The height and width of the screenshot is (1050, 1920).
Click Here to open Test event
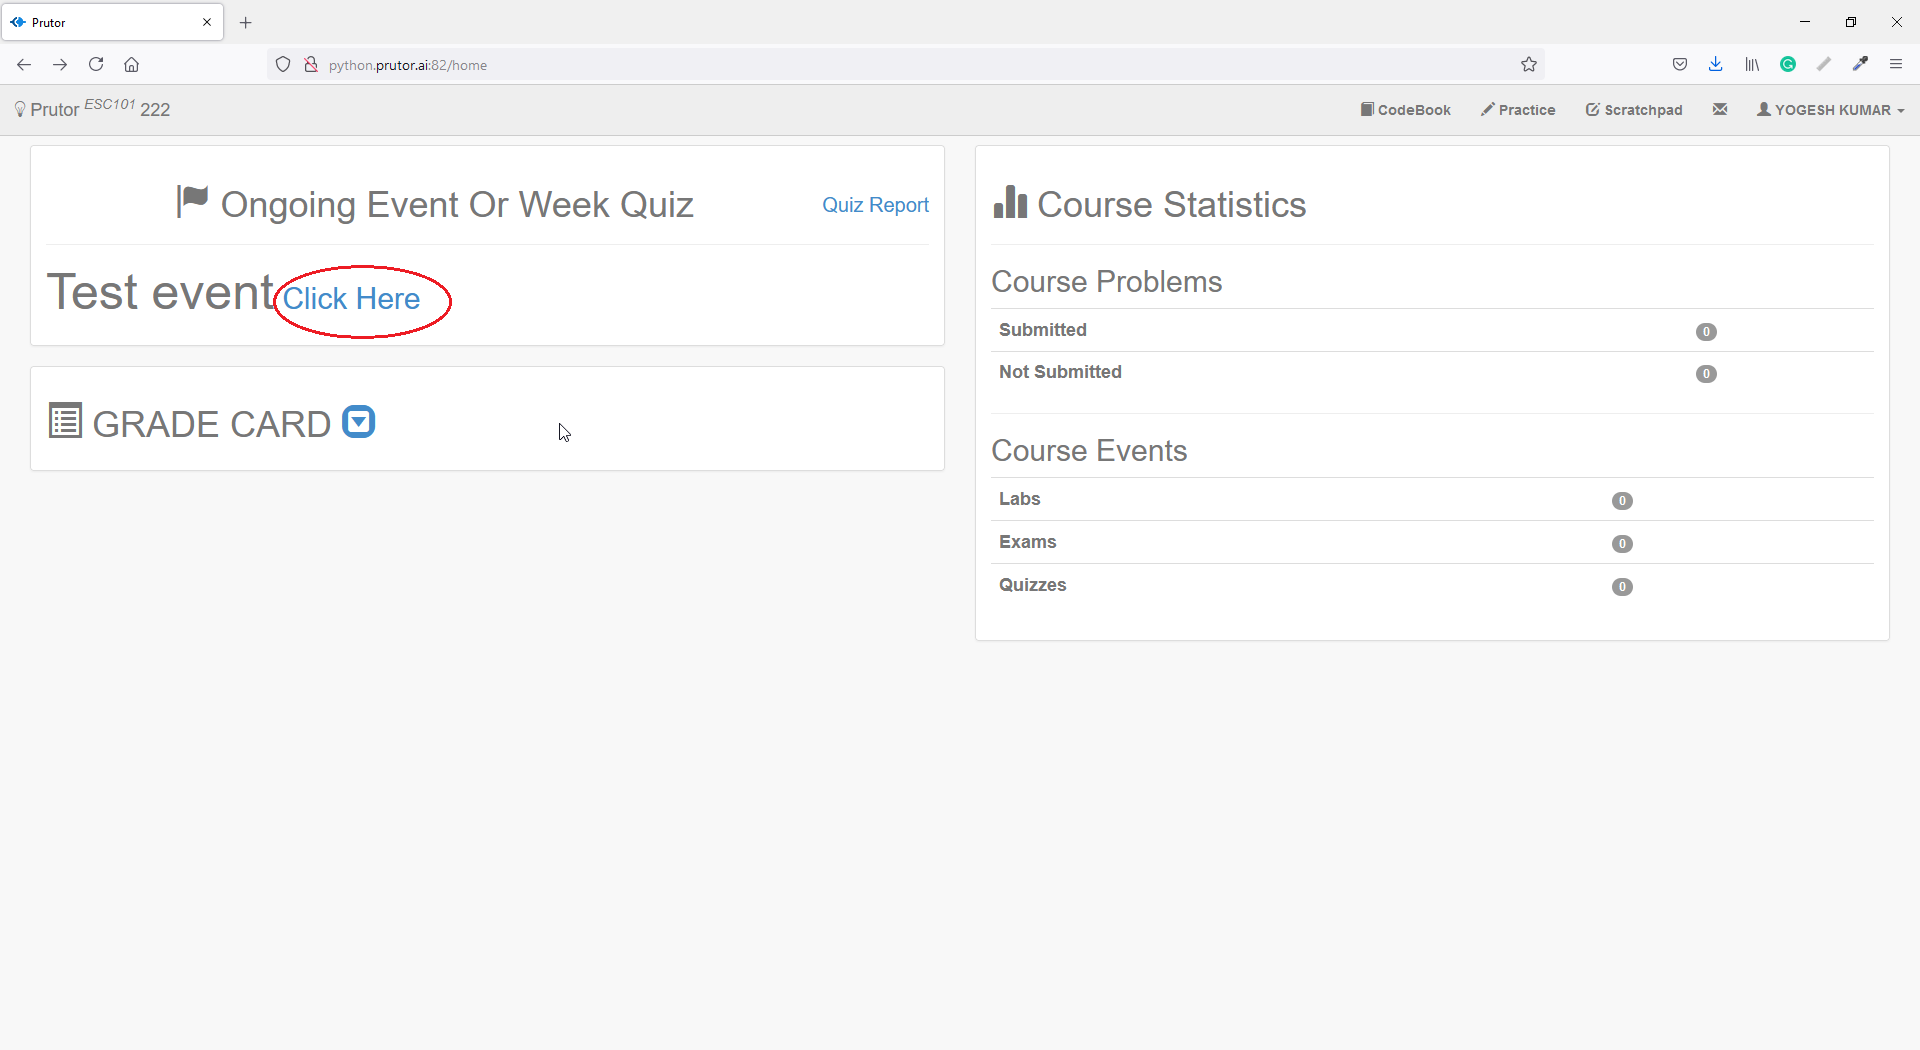coord(351,299)
